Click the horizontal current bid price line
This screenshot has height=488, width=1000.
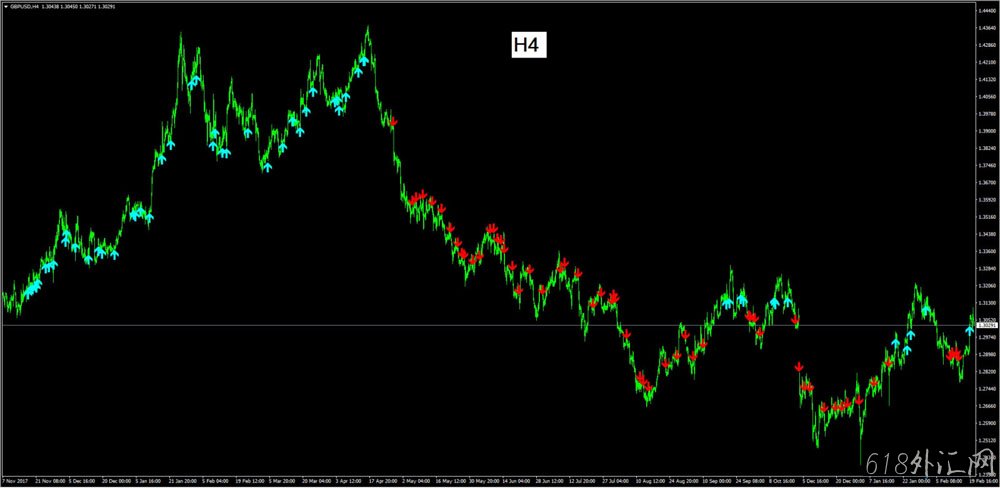tap(488, 325)
